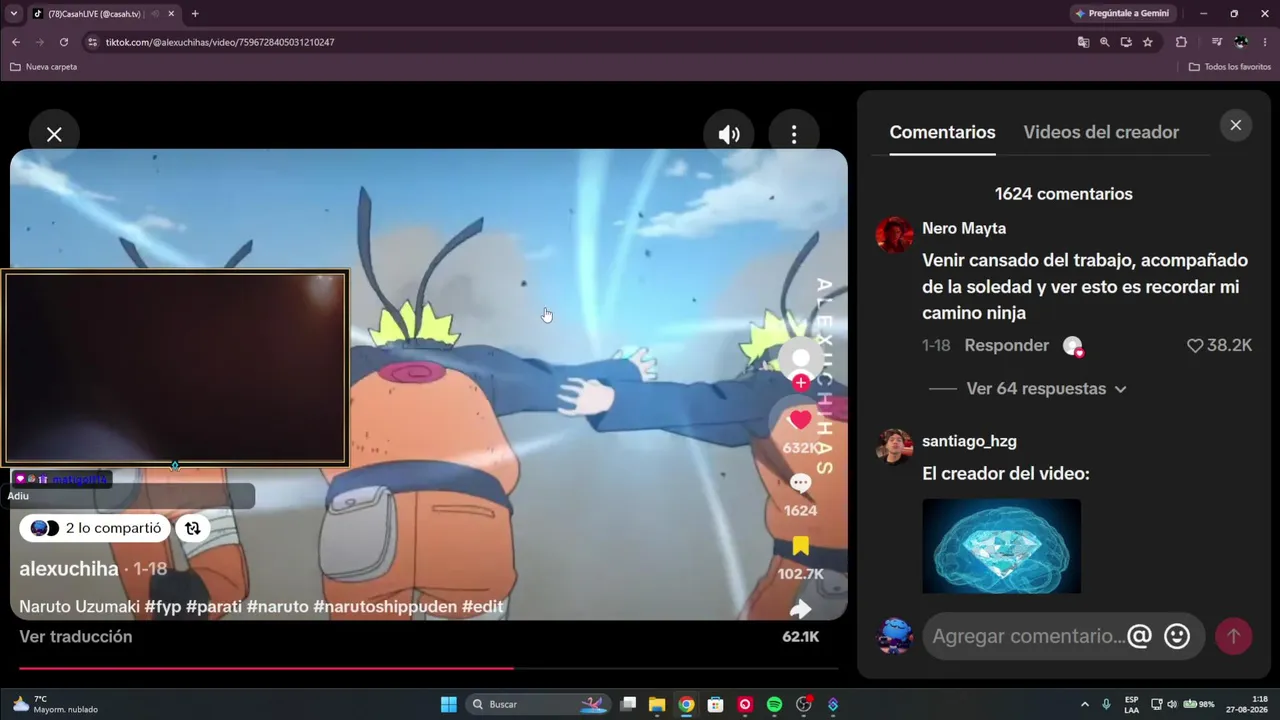Image resolution: width=1280 pixels, height=720 pixels.
Task: Open Spotify from the taskbar
Action: [x=774, y=704]
